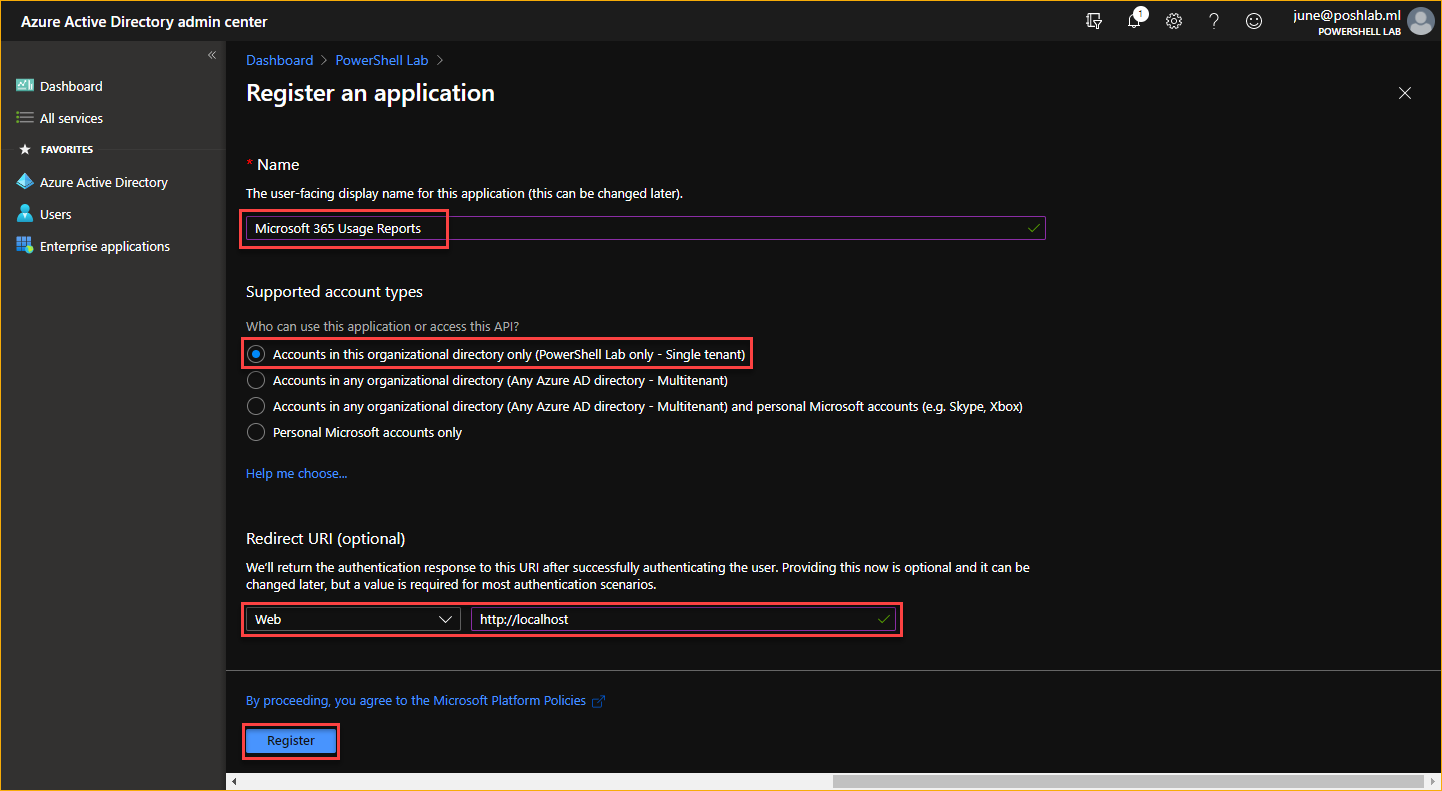This screenshot has height=791, width=1442.
Task: Open the notifications bell
Action: point(1134,21)
